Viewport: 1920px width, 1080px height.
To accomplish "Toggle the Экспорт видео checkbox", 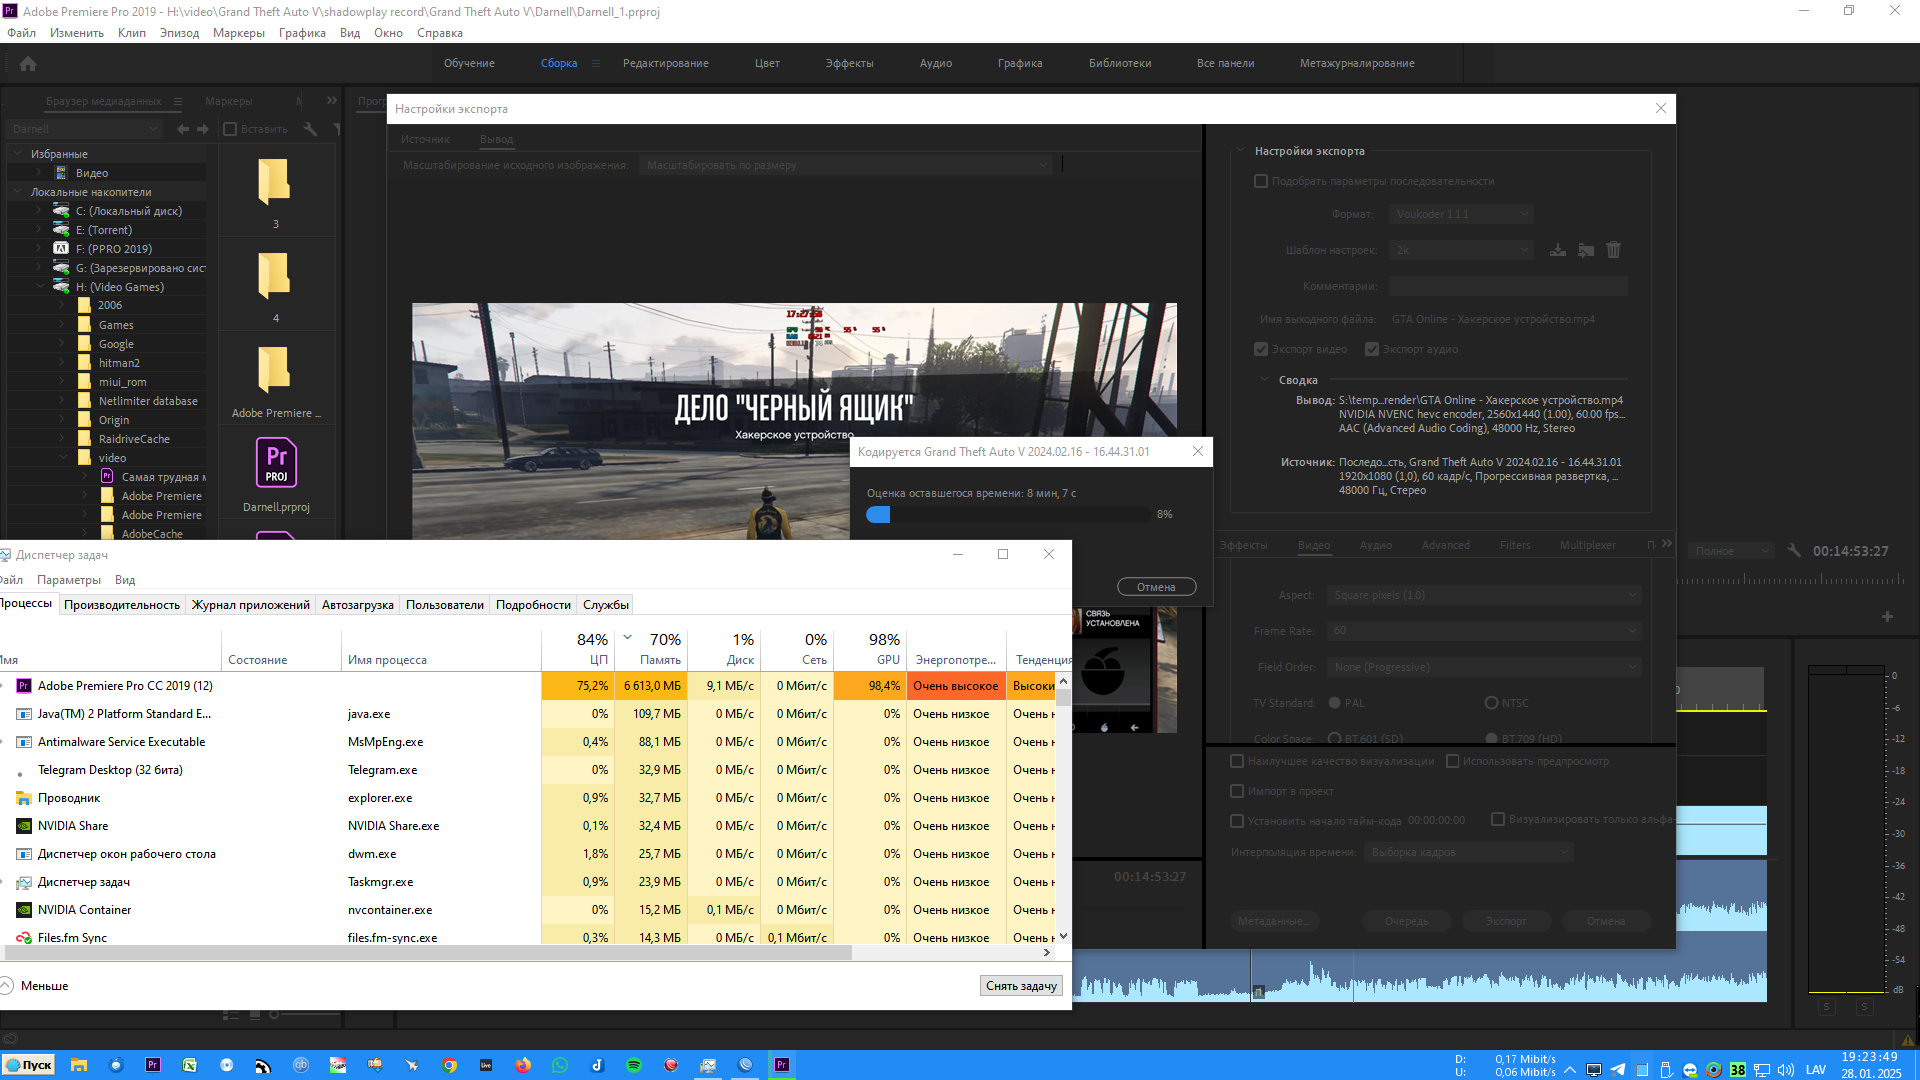I will click(1261, 349).
